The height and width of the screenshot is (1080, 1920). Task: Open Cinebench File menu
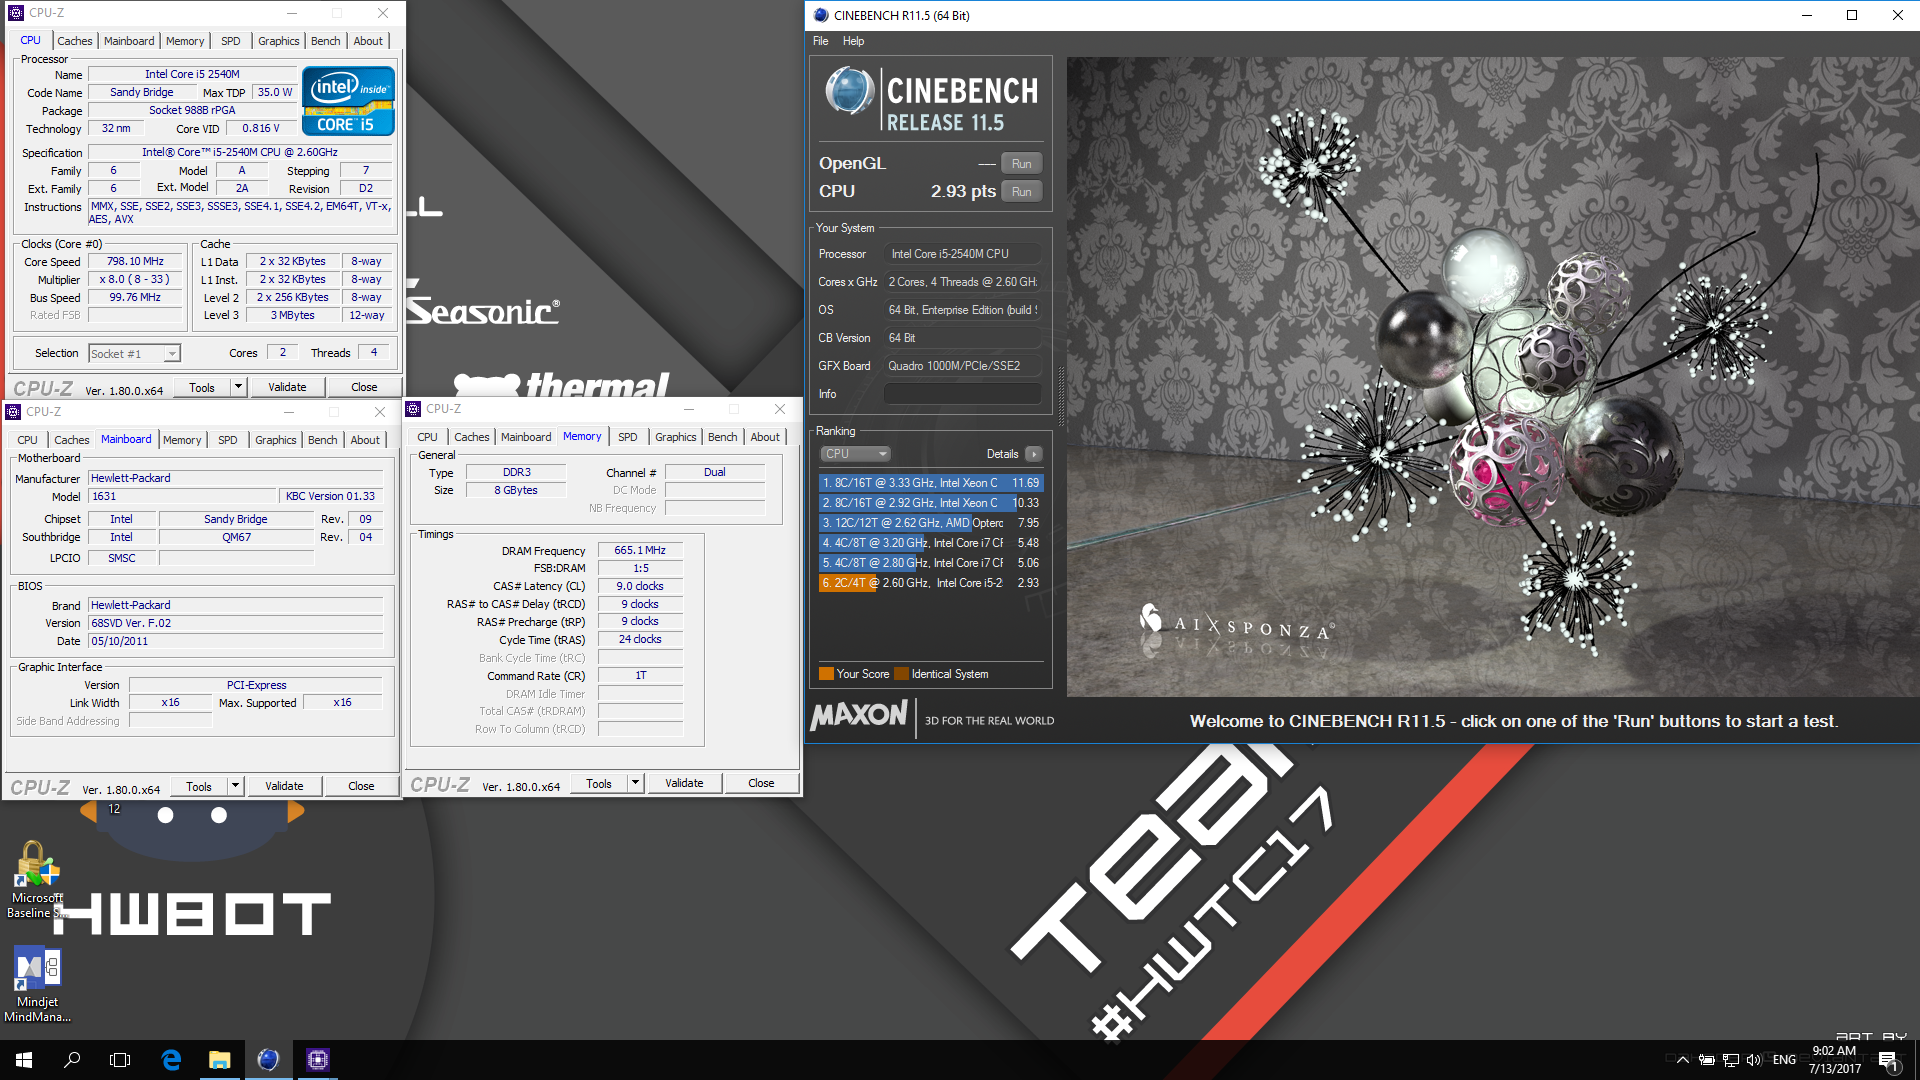point(821,41)
